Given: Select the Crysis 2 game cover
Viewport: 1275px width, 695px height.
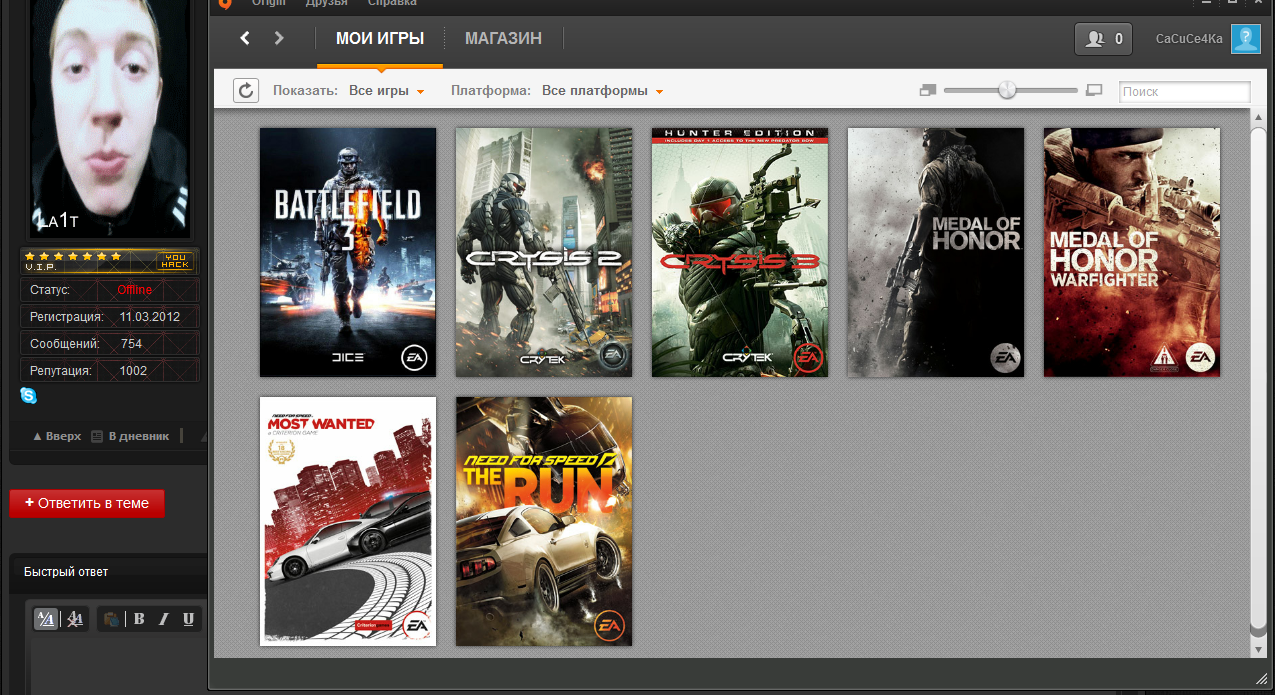Looking at the screenshot, I should coord(544,252).
